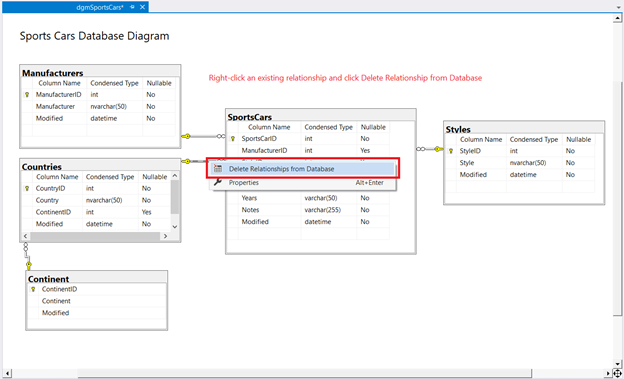Click the Countries table horizontal scrollbar thumb

pos(95,236)
